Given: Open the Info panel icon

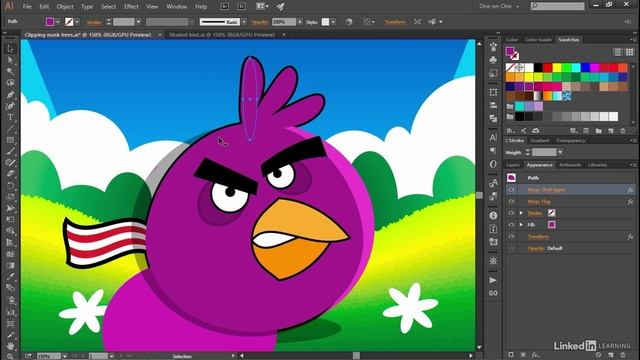Looking at the screenshot, I should 493,215.
